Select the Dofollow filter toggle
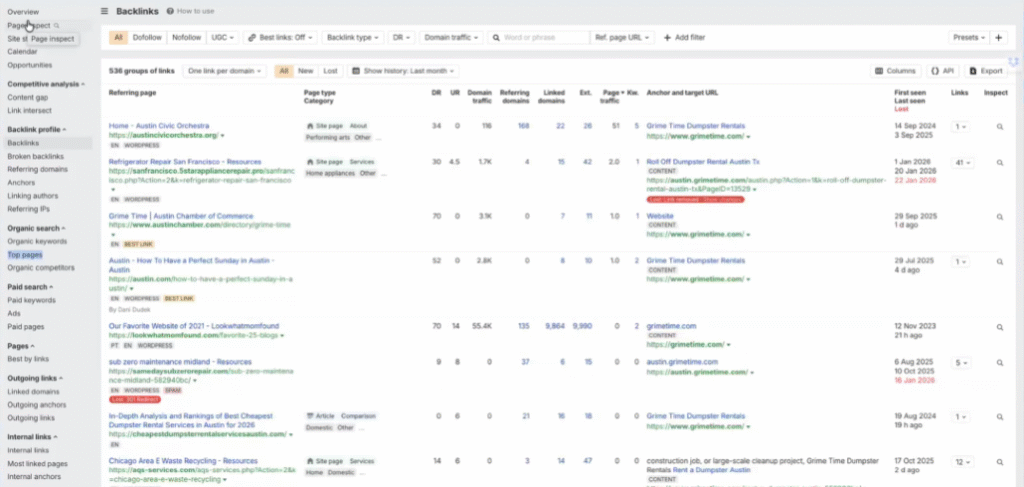1024x487 pixels. (147, 37)
